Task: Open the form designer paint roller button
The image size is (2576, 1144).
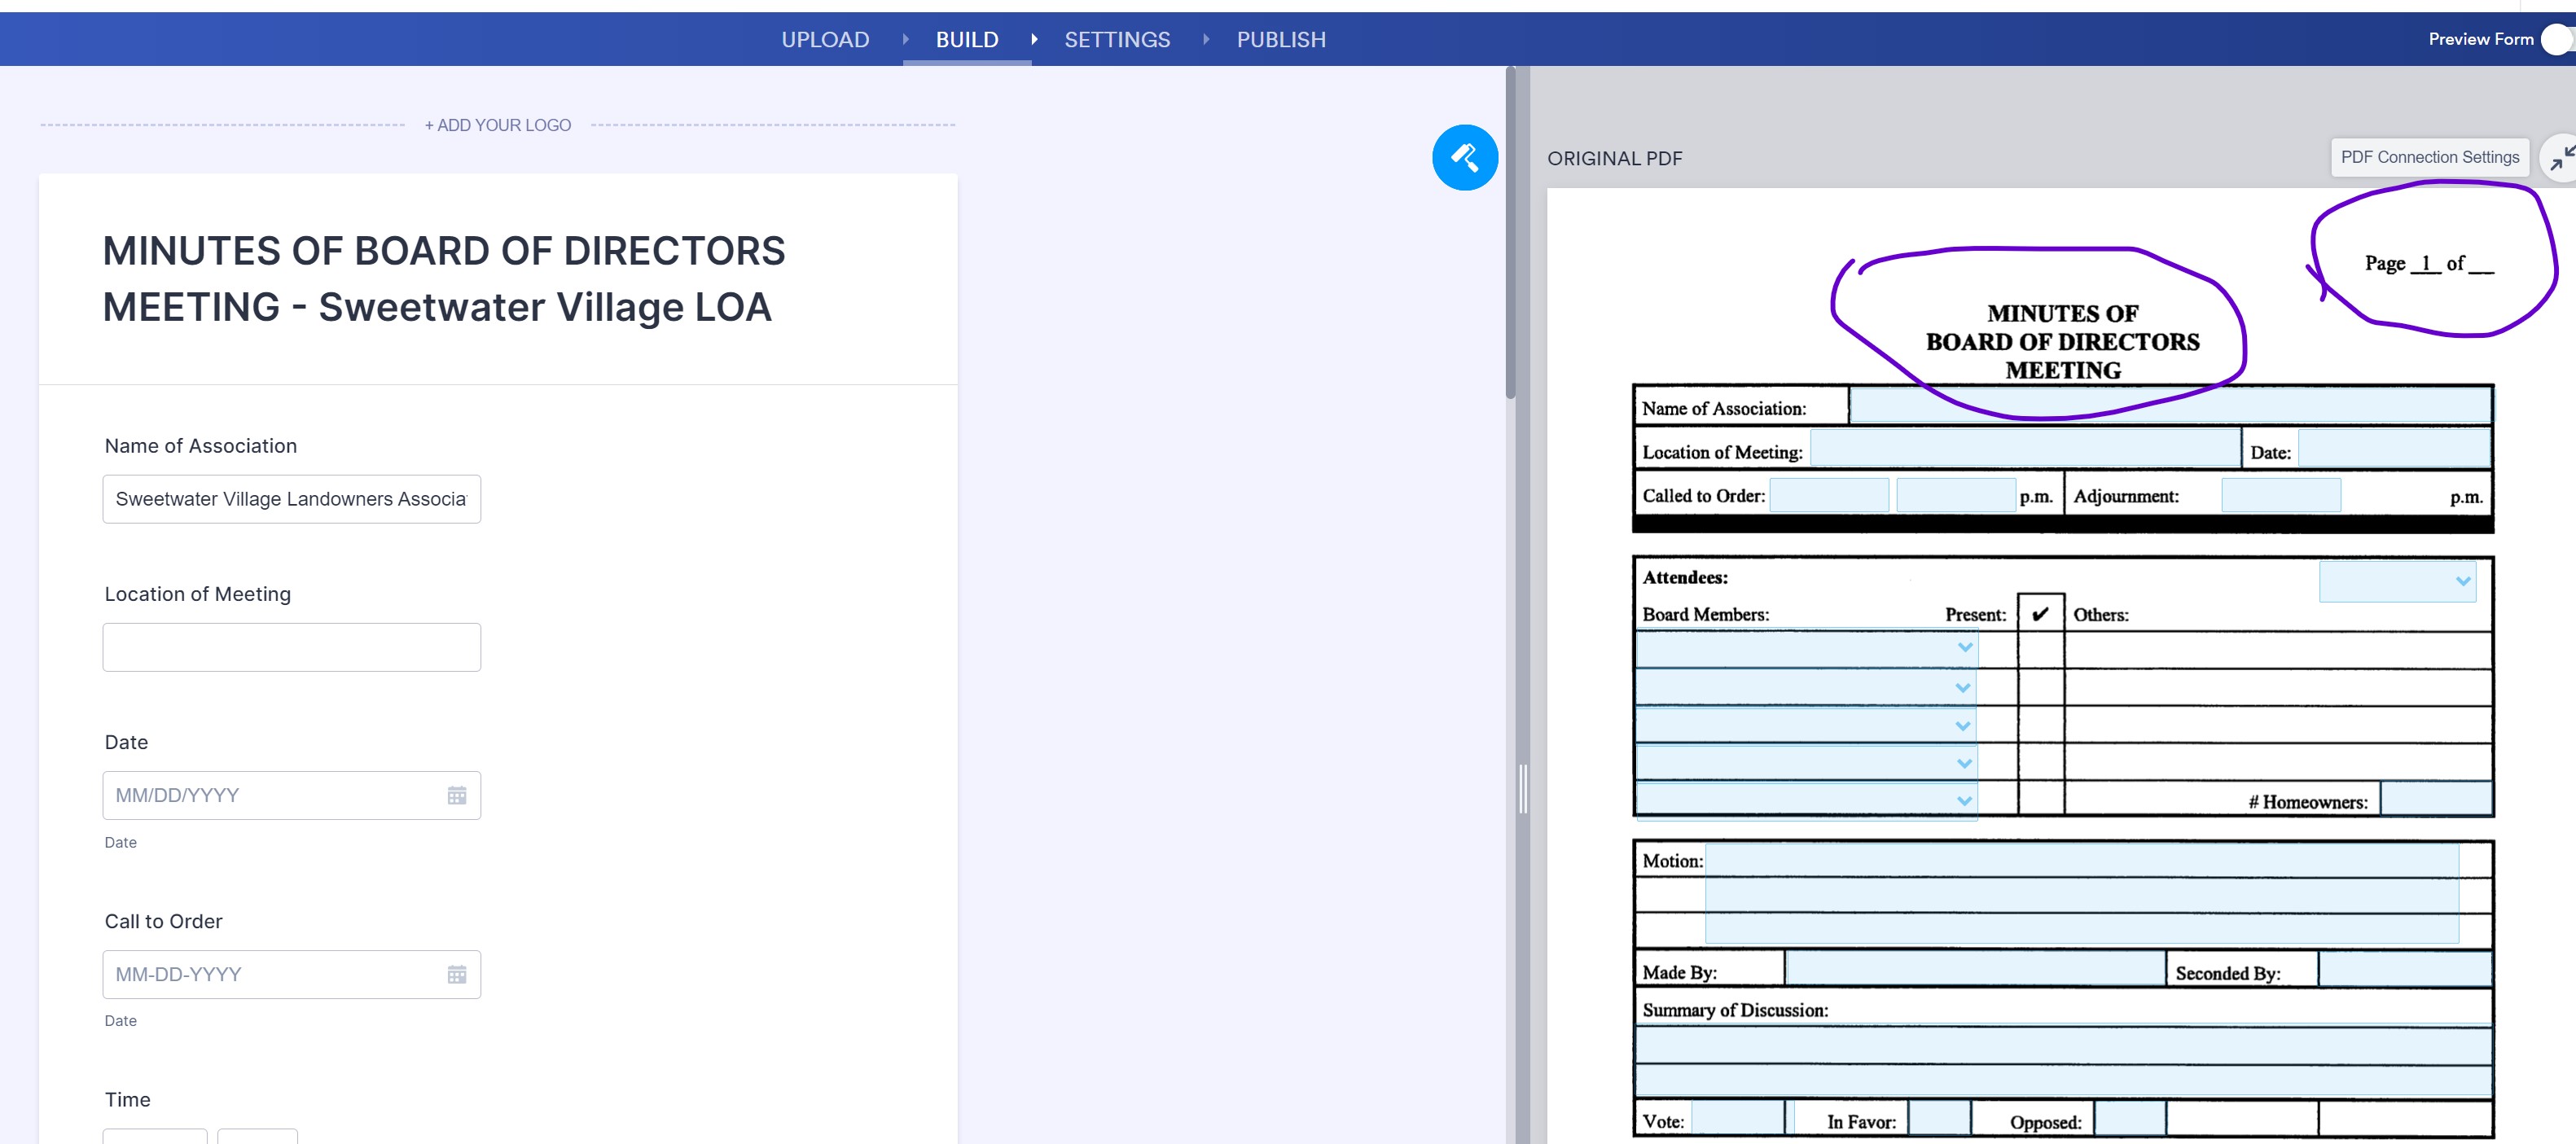Action: (1464, 157)
